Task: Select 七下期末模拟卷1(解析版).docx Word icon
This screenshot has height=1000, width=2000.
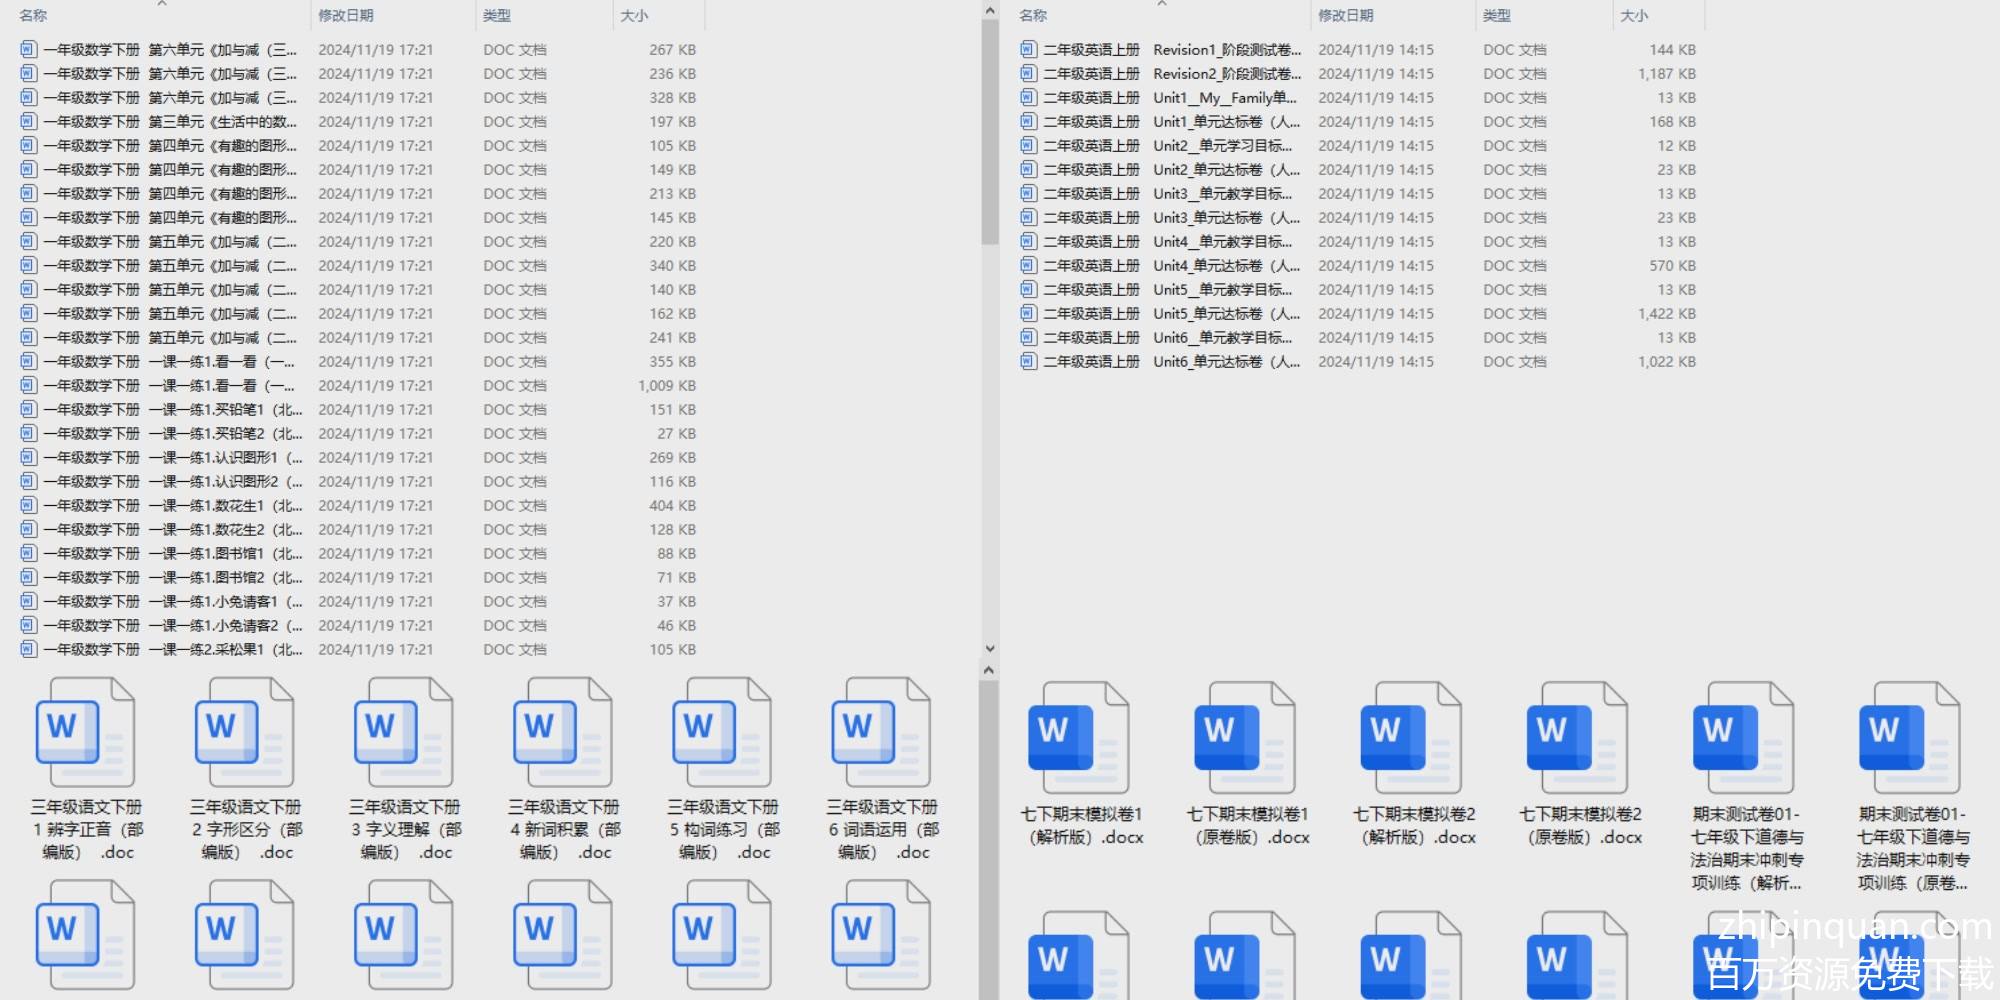Action: 1080,737
